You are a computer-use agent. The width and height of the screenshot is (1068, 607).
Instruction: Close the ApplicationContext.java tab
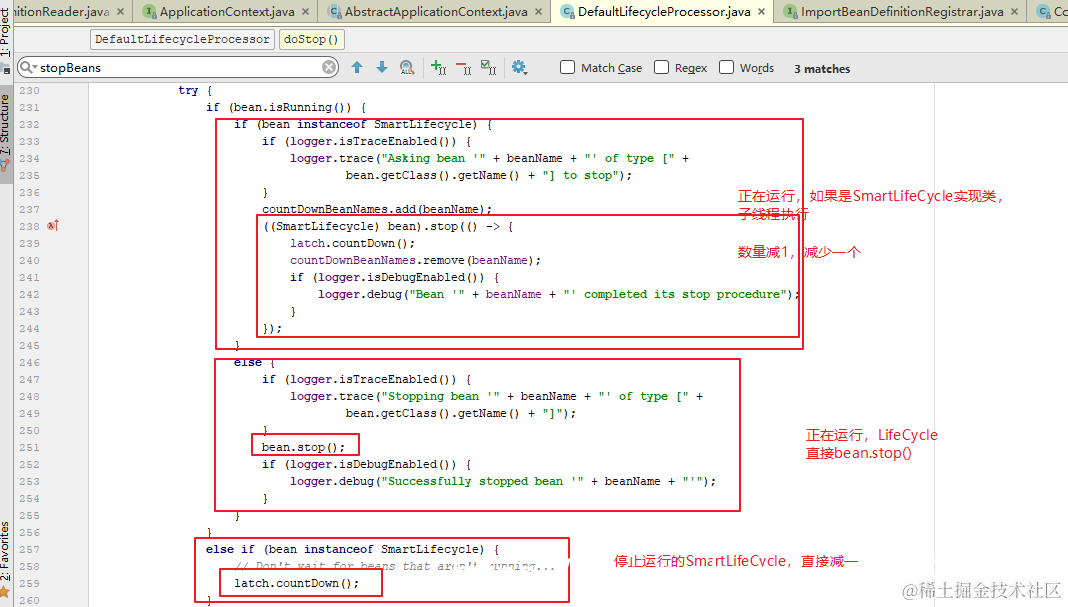[x=305, y=12]
